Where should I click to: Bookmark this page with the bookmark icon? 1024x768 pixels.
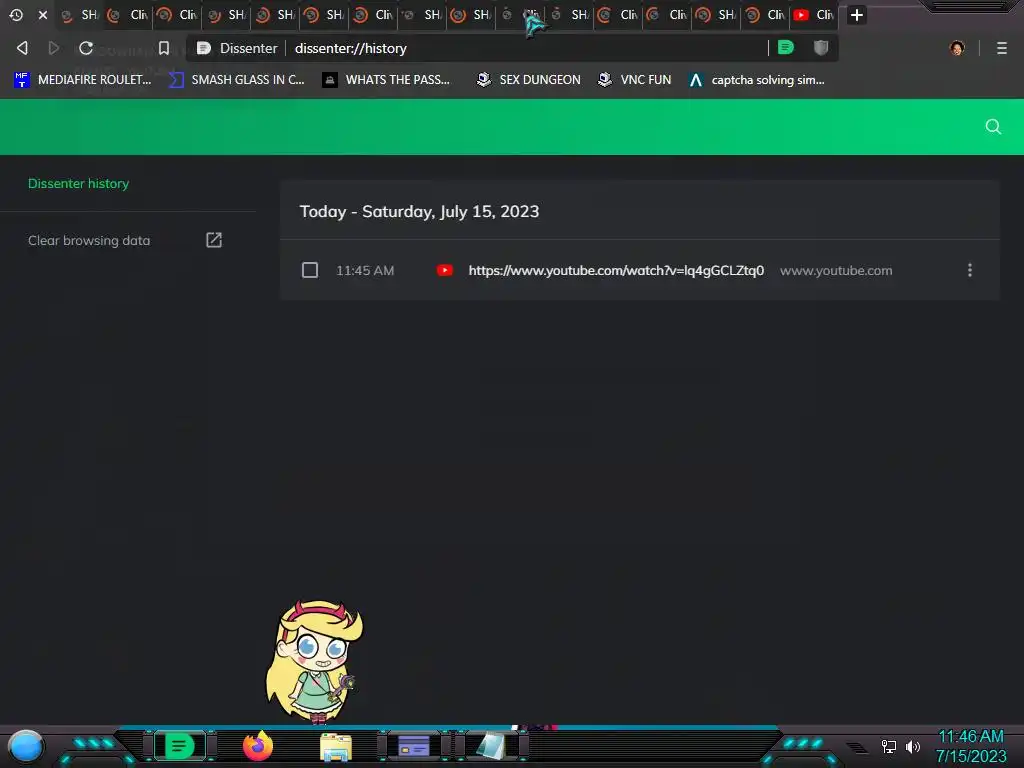click(164, 48)
